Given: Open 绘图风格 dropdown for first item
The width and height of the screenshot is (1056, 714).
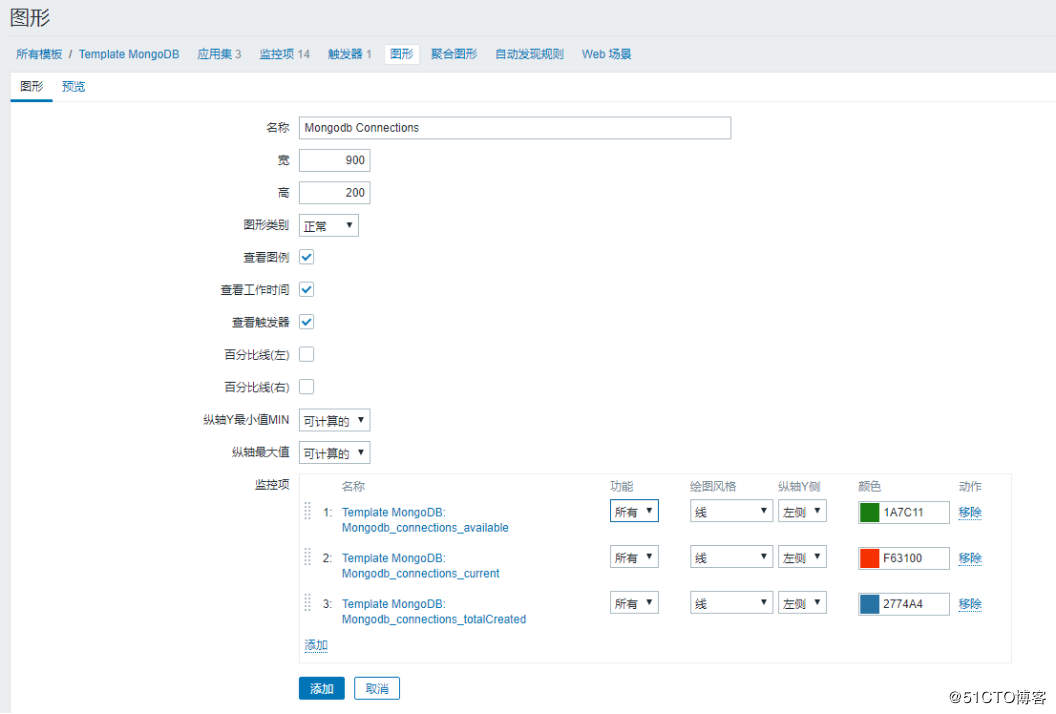Looking at the screenshot, I should pos(731,512).
